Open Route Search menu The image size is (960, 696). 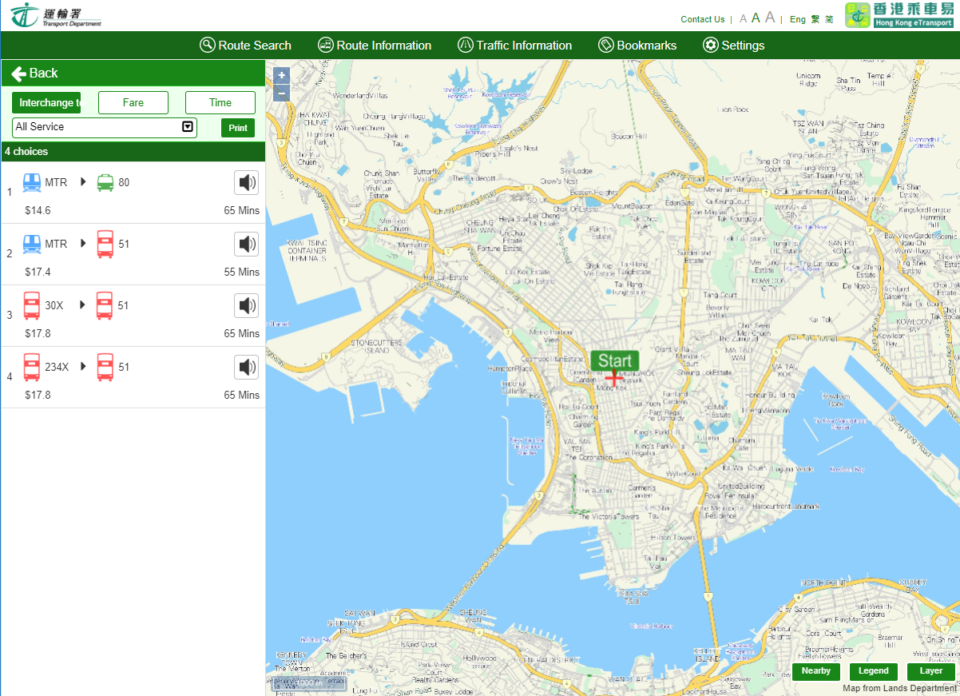245,45
